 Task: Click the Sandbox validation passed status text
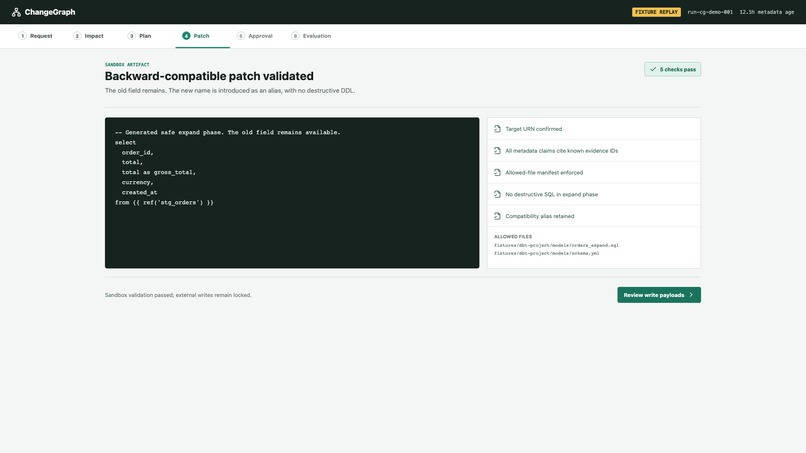click(x=178, y=295)
